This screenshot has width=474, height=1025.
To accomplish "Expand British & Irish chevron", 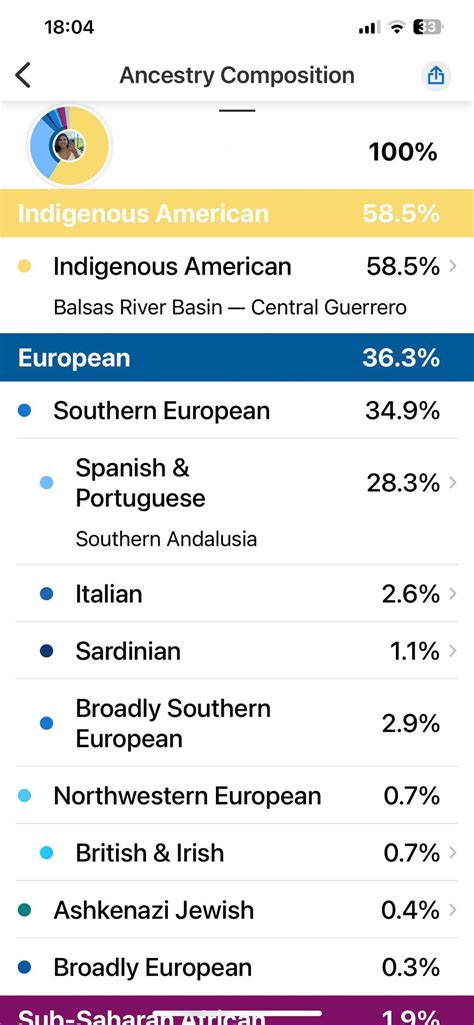I will click(x=452, y=852).
